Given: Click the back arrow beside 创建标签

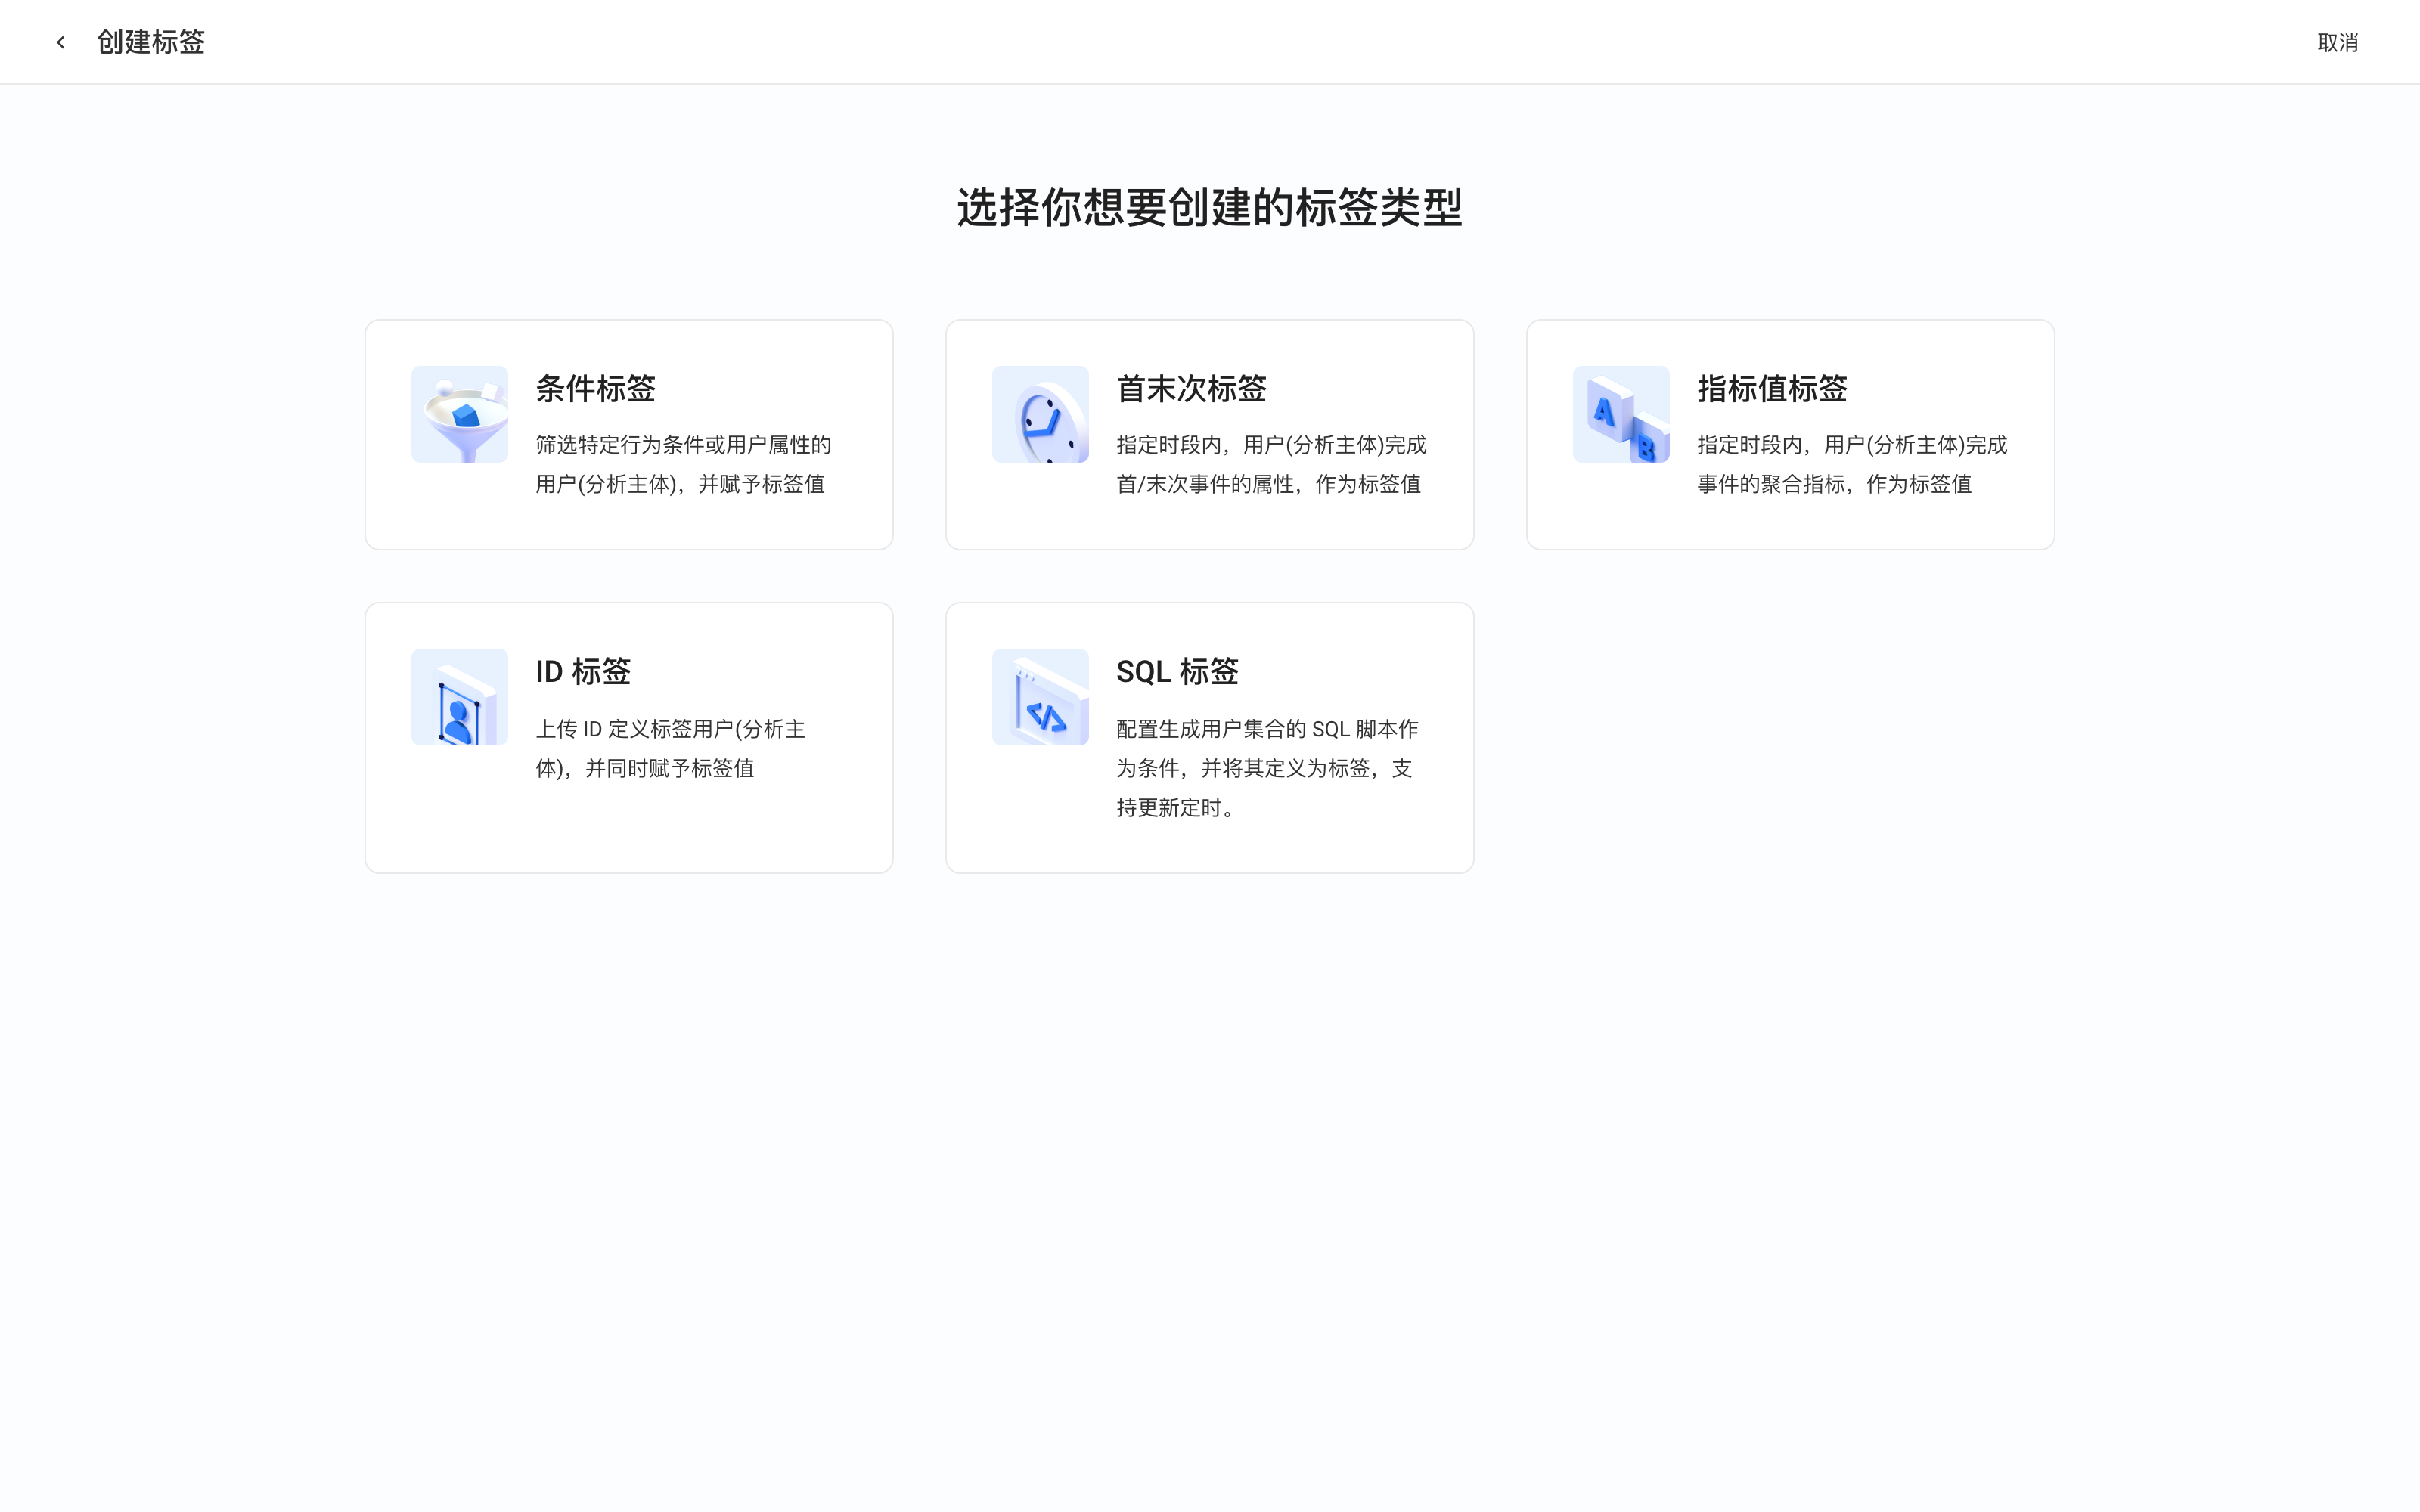Looking at the screenshot, I should tap(61, 42).
